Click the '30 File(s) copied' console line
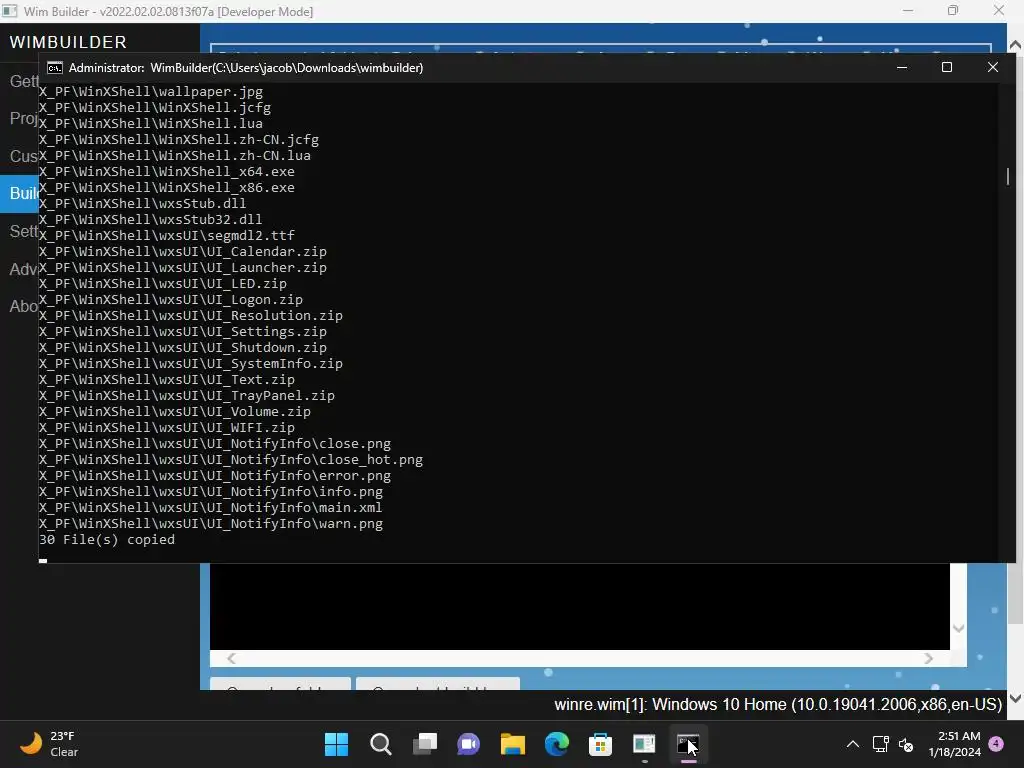 (107, 540)
